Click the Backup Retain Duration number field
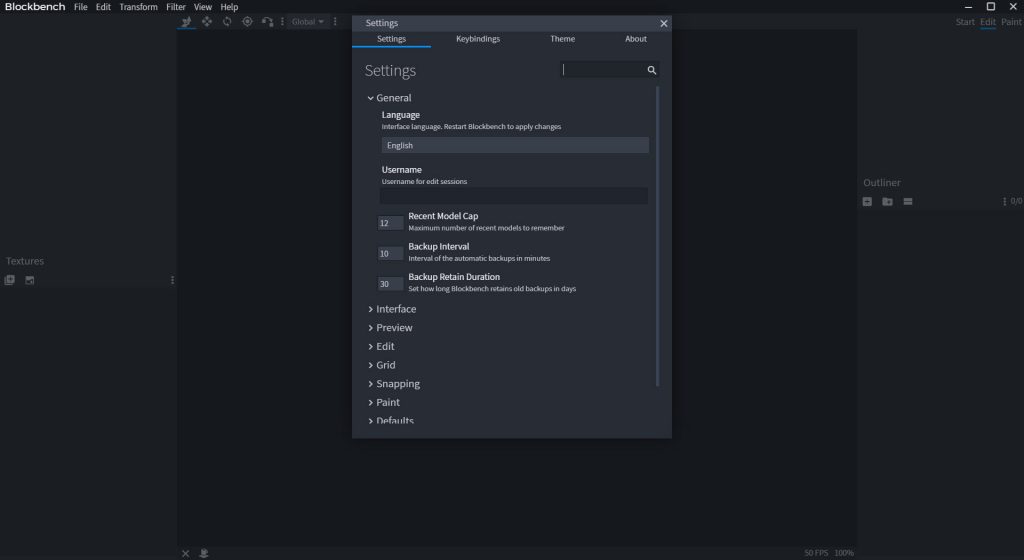 point(390,284)
